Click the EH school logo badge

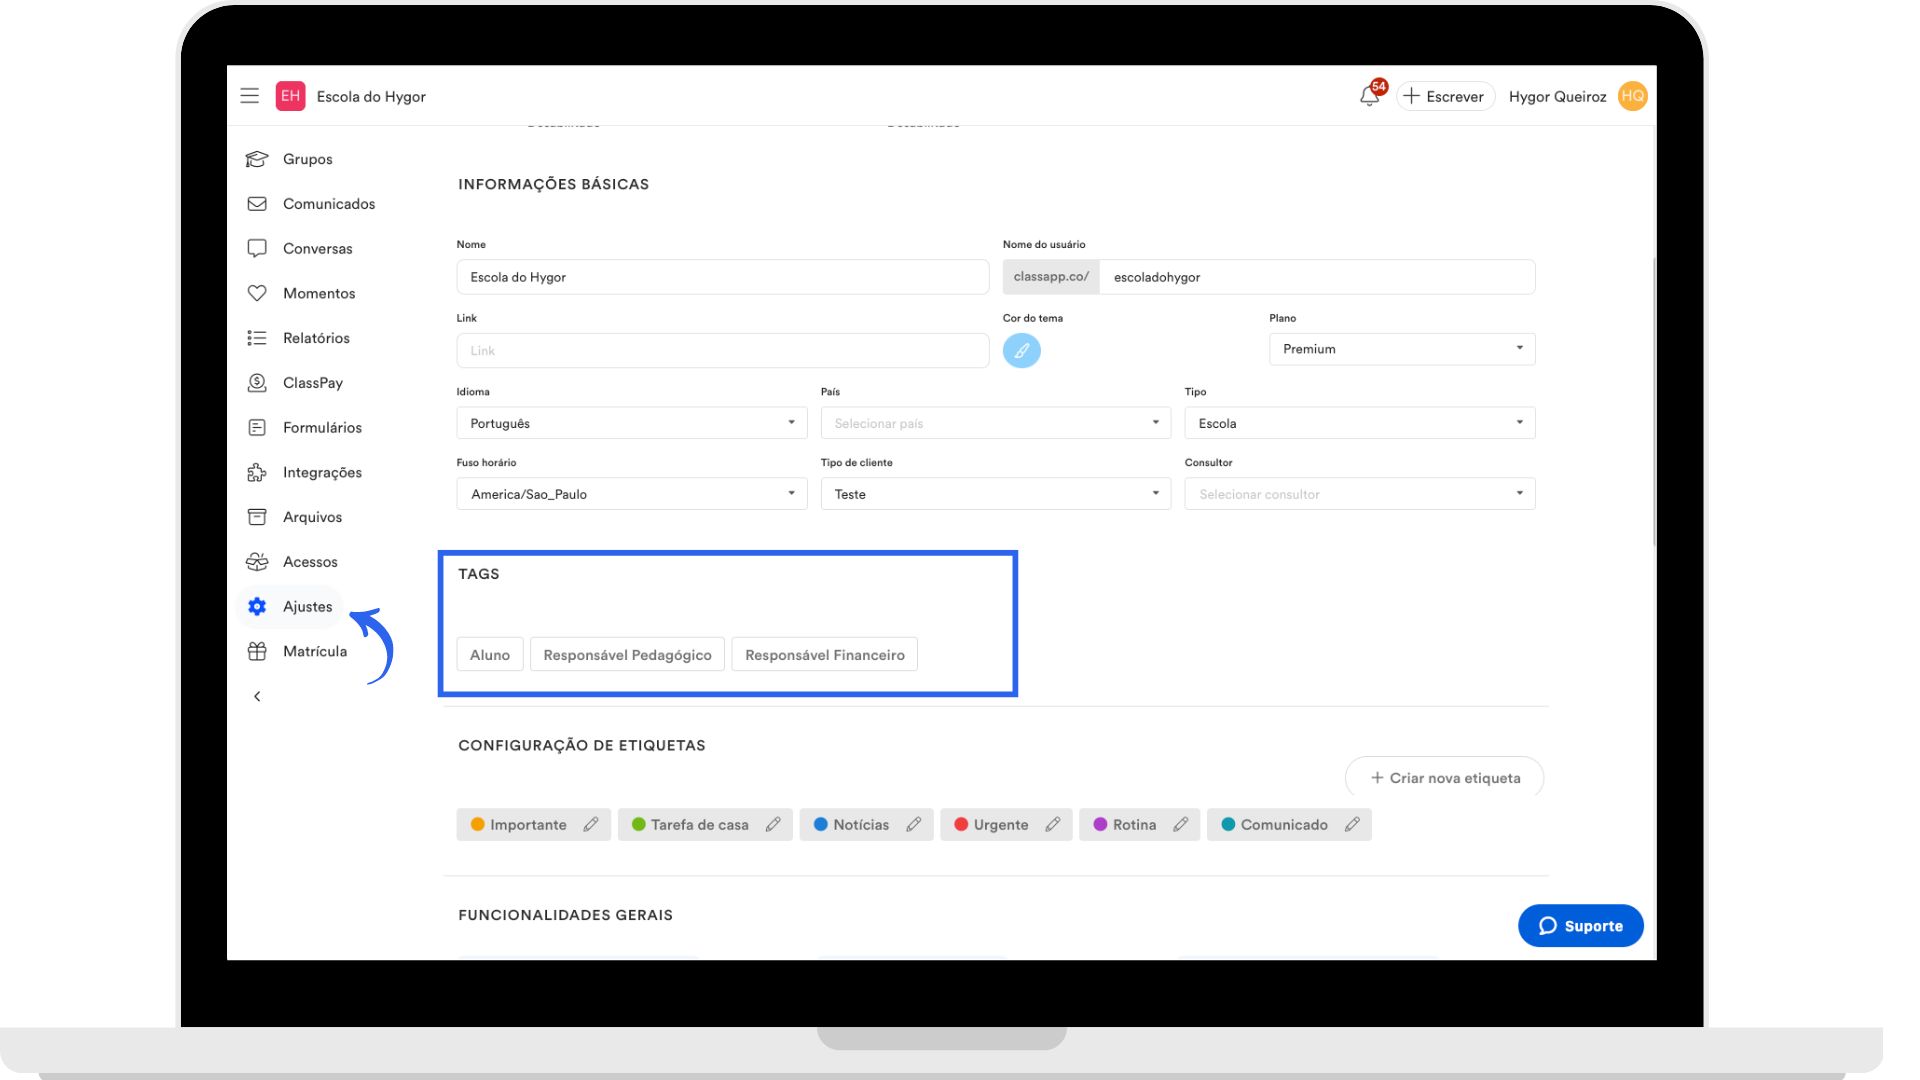click(290, 96)
